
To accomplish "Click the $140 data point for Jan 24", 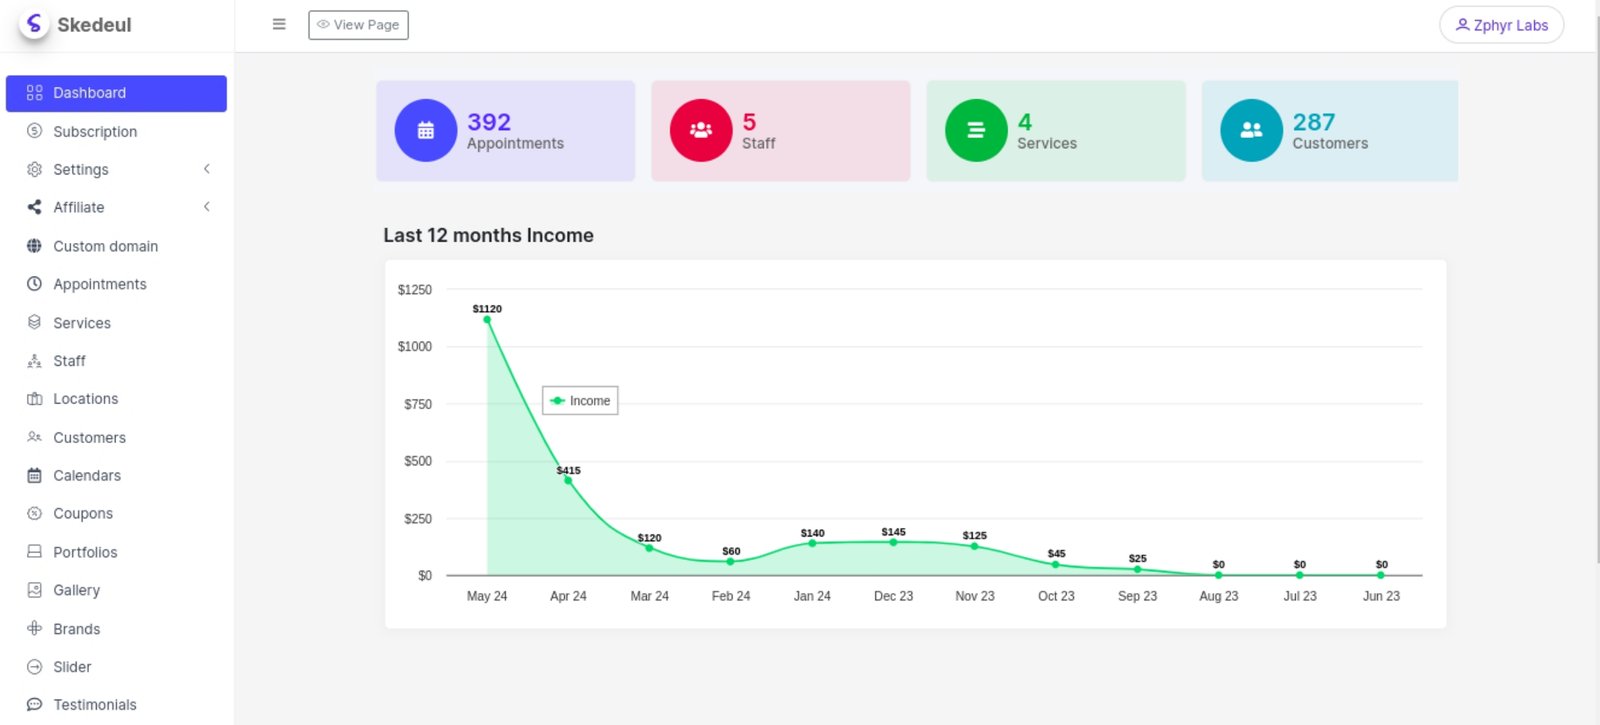I will tap(812, 543).
